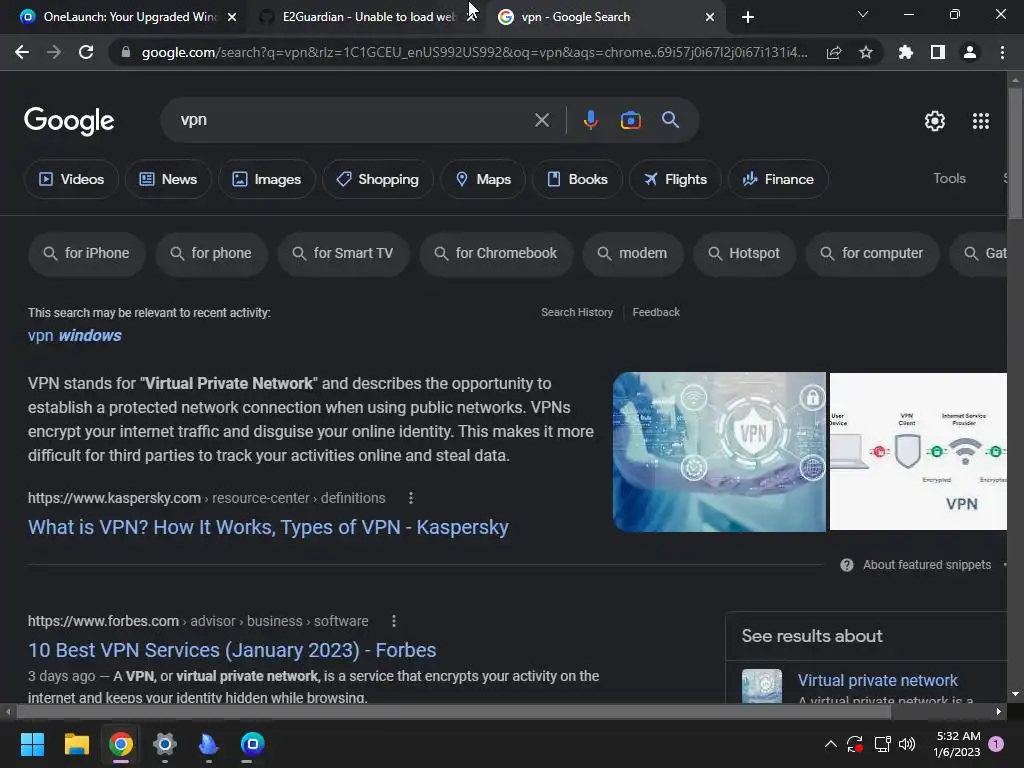The height and width of the screenshot is (768, 1024).
Task: Click the About featured snippets help icon
Action: pyautogui.click(x=846, y=565)
